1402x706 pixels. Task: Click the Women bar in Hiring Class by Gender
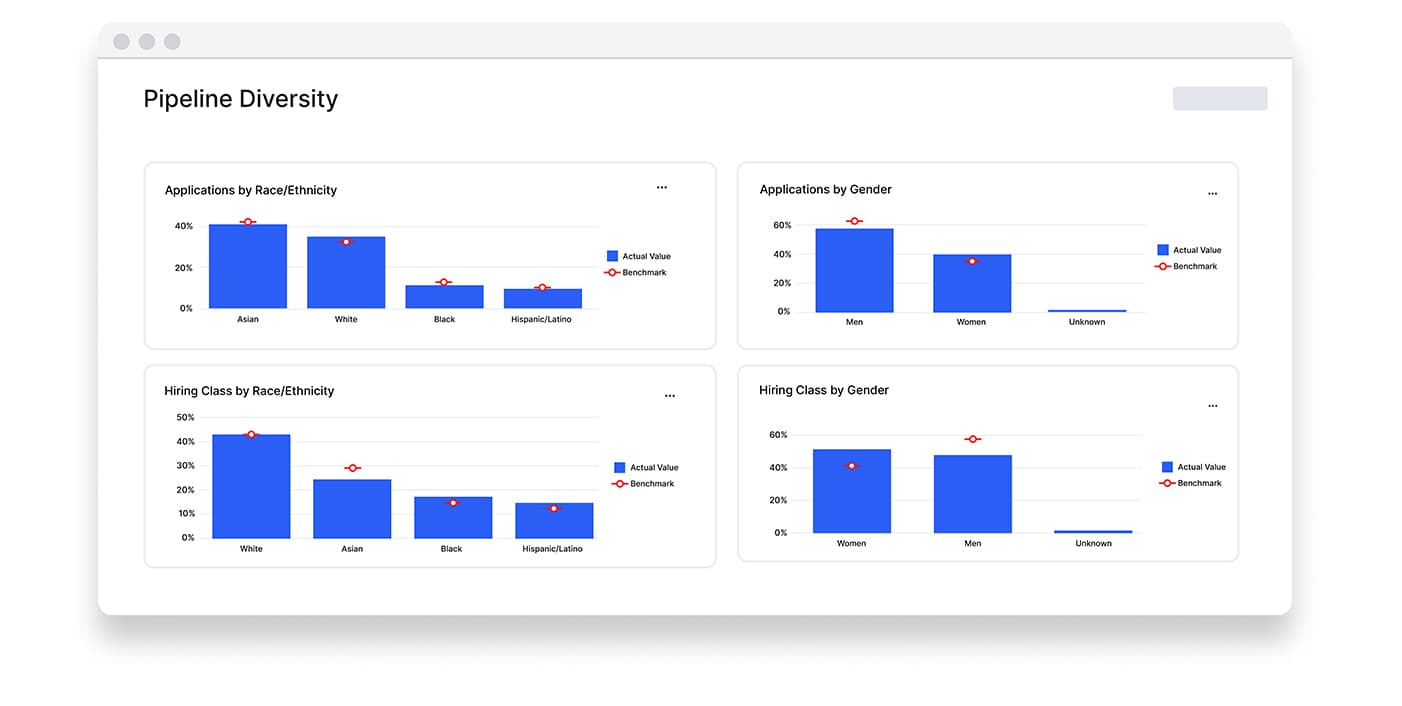tap(851, 492)
